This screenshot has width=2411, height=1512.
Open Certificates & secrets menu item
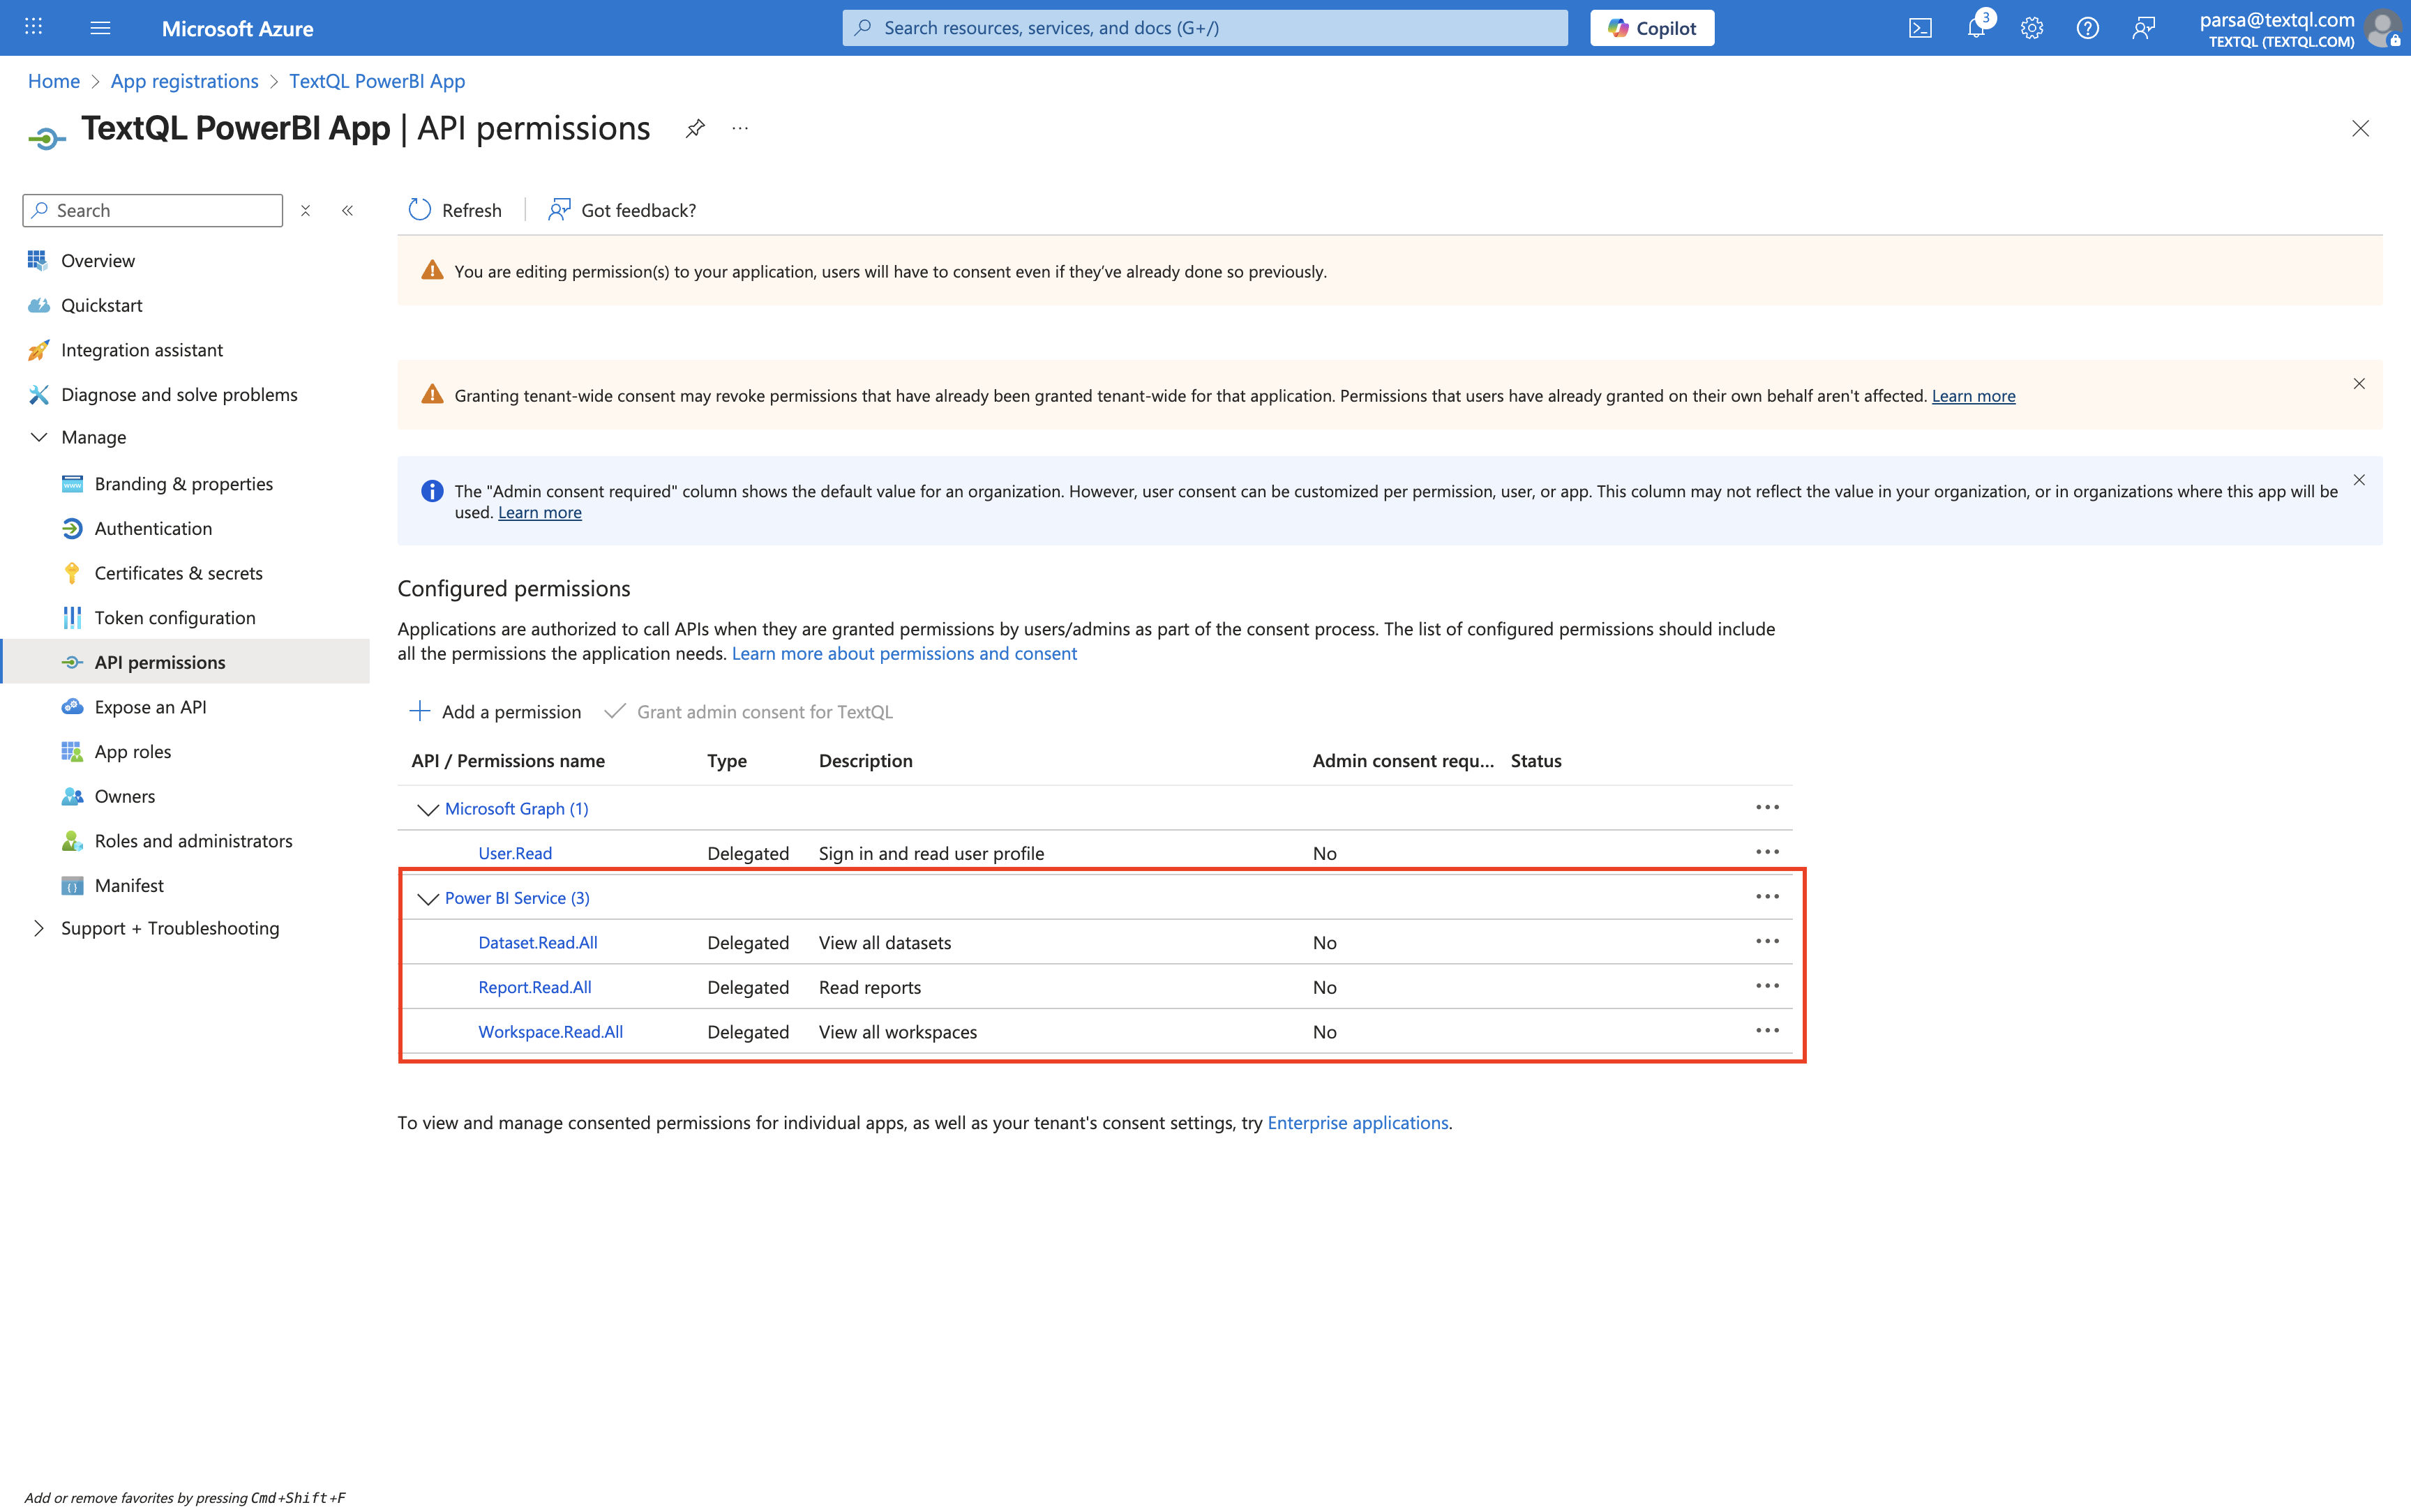178,573
